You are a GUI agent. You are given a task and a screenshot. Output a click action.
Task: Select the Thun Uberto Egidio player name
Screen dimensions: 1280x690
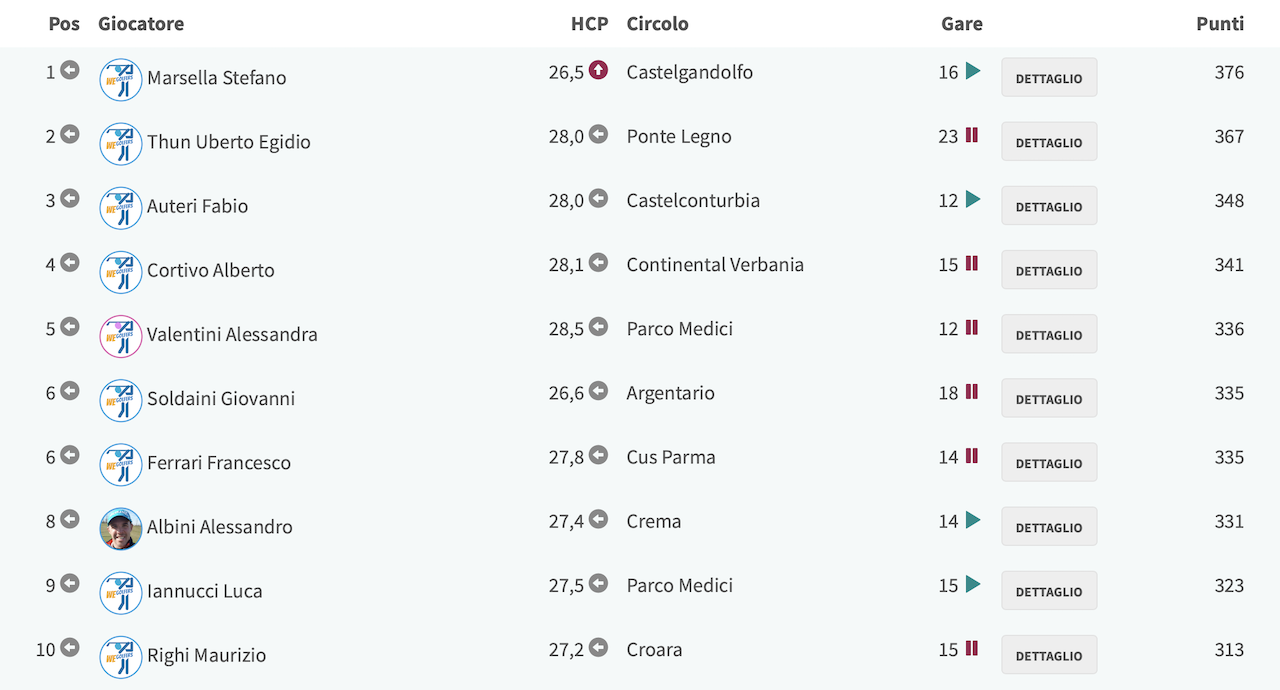(229, 142)
